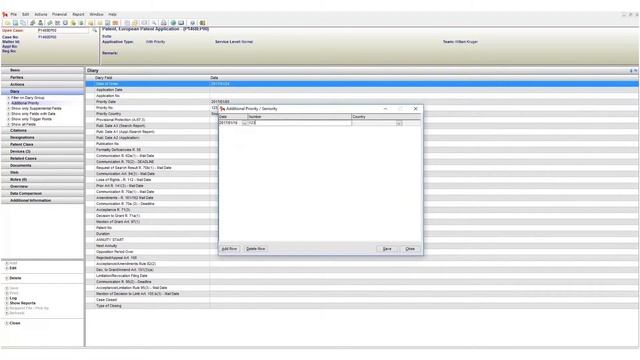Select the Parties section in the sidebar
This screenshot has width=640, height=360.
click(42, 77)
